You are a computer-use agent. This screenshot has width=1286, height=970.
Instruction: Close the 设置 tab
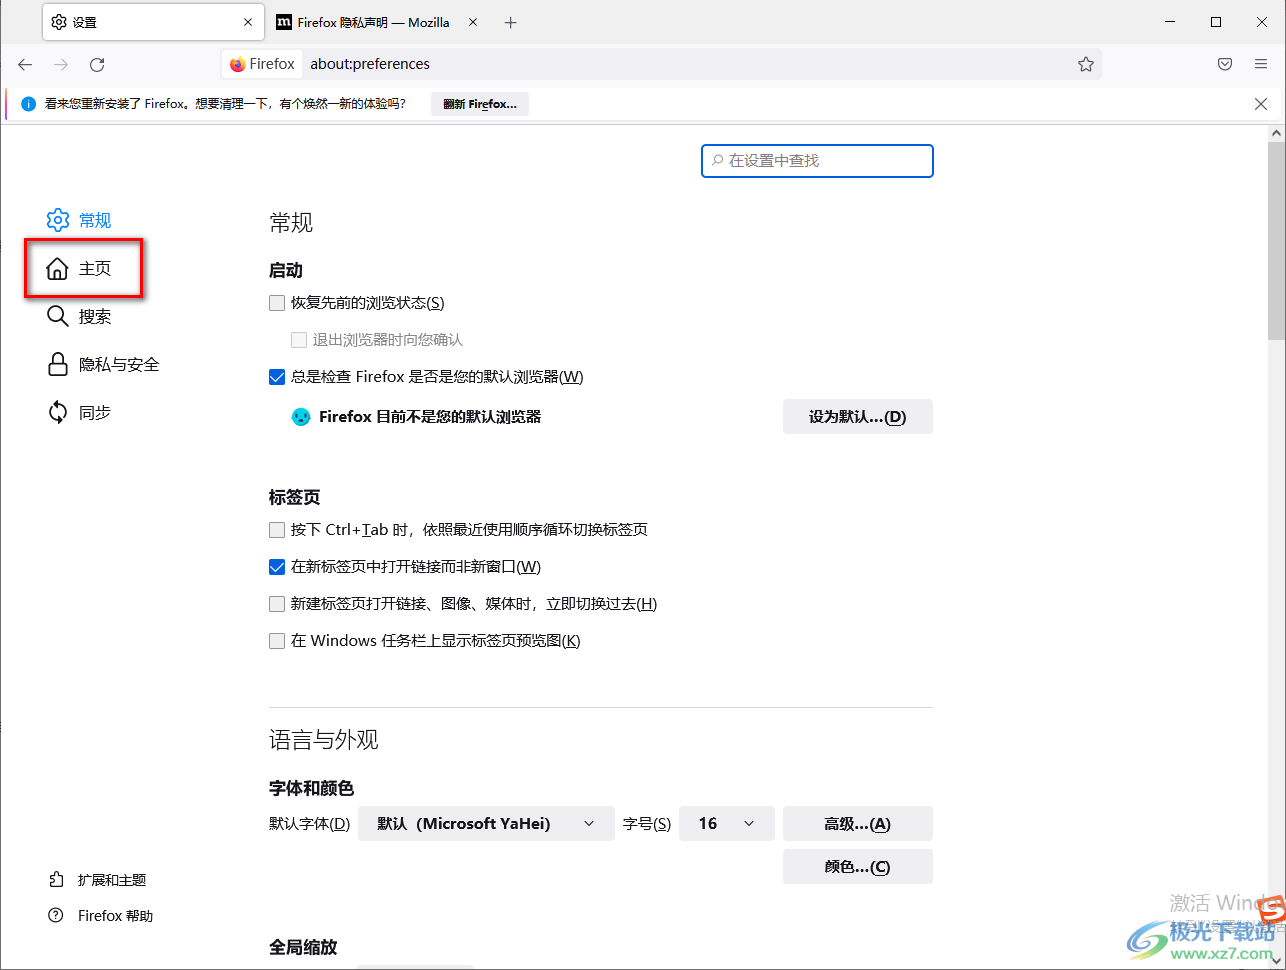(x=248, y=22)
